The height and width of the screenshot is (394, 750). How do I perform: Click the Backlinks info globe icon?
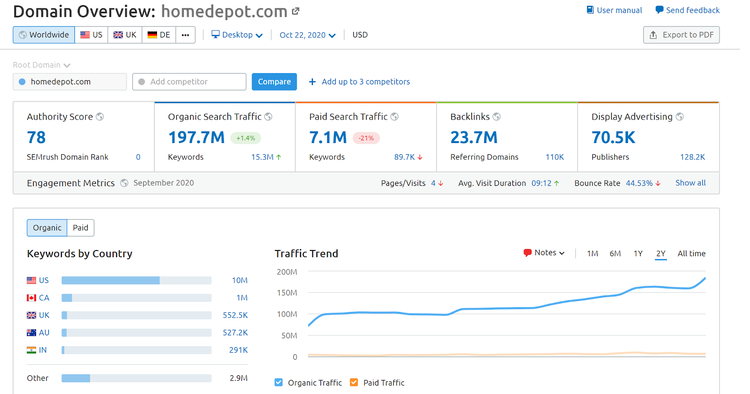(x=496, y=117)
